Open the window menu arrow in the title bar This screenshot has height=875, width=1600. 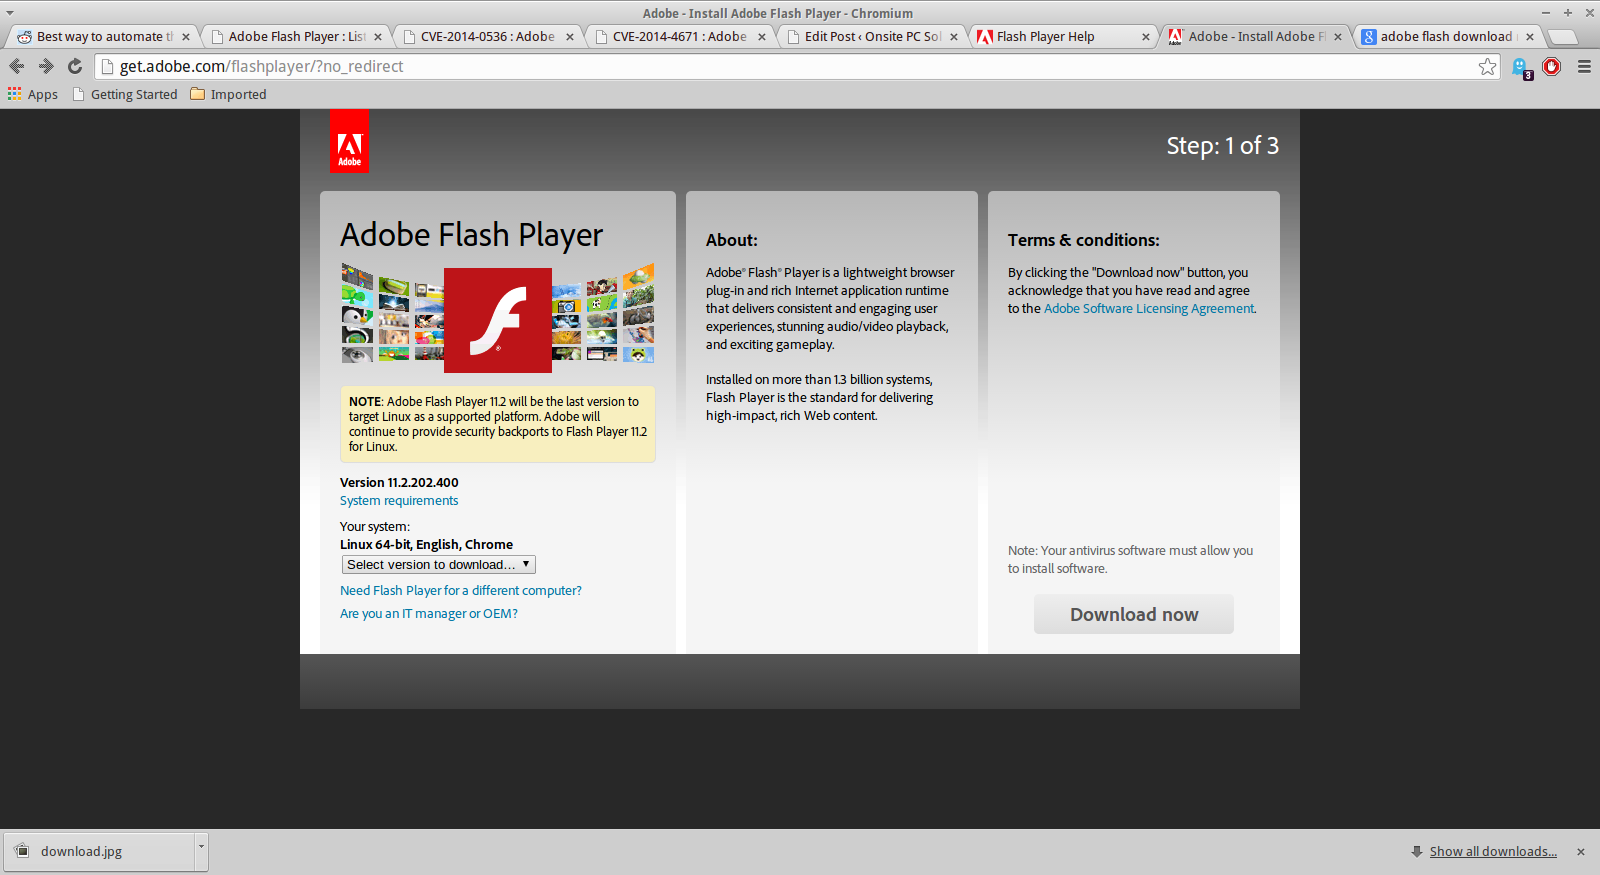coord(9,13)
